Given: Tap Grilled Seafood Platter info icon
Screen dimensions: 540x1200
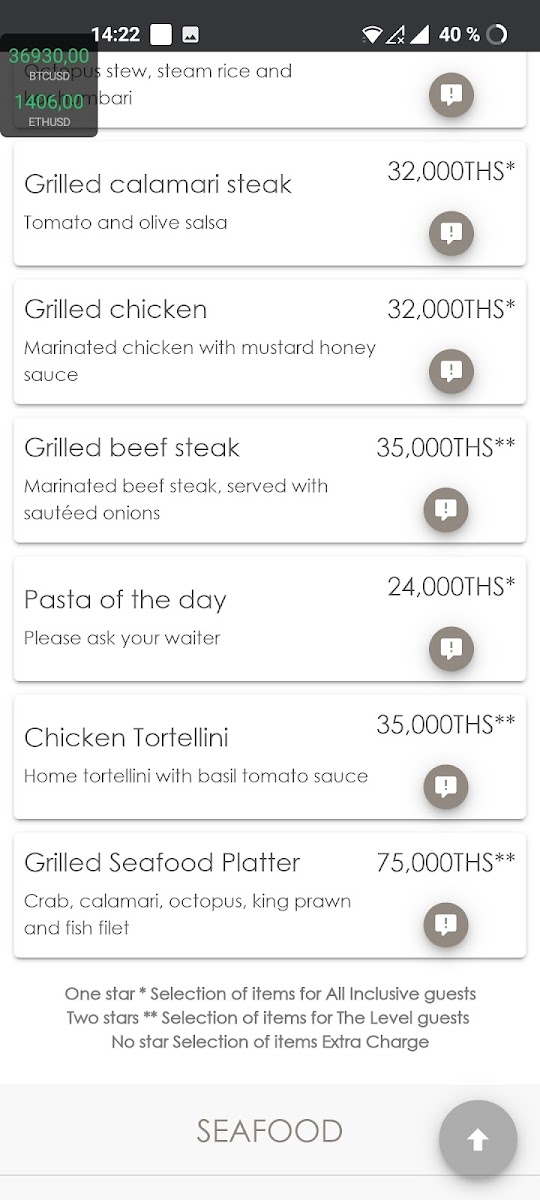Looking at the screenshot, I should [x=446, y=924].
